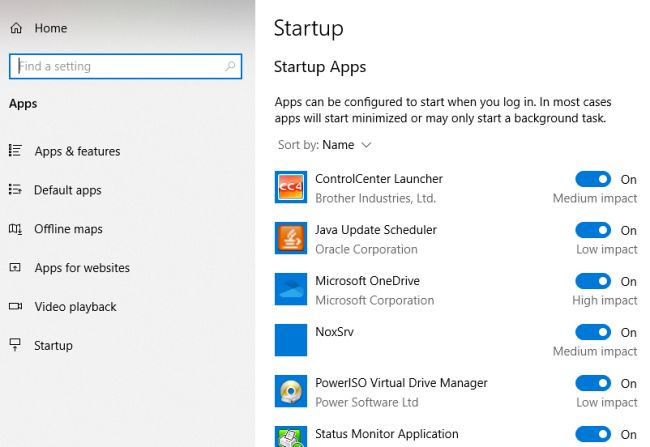Click Low impact label for PowerISO
Image resolution: width=650 pixels, height=447 pixels.
tap(606, 402)
